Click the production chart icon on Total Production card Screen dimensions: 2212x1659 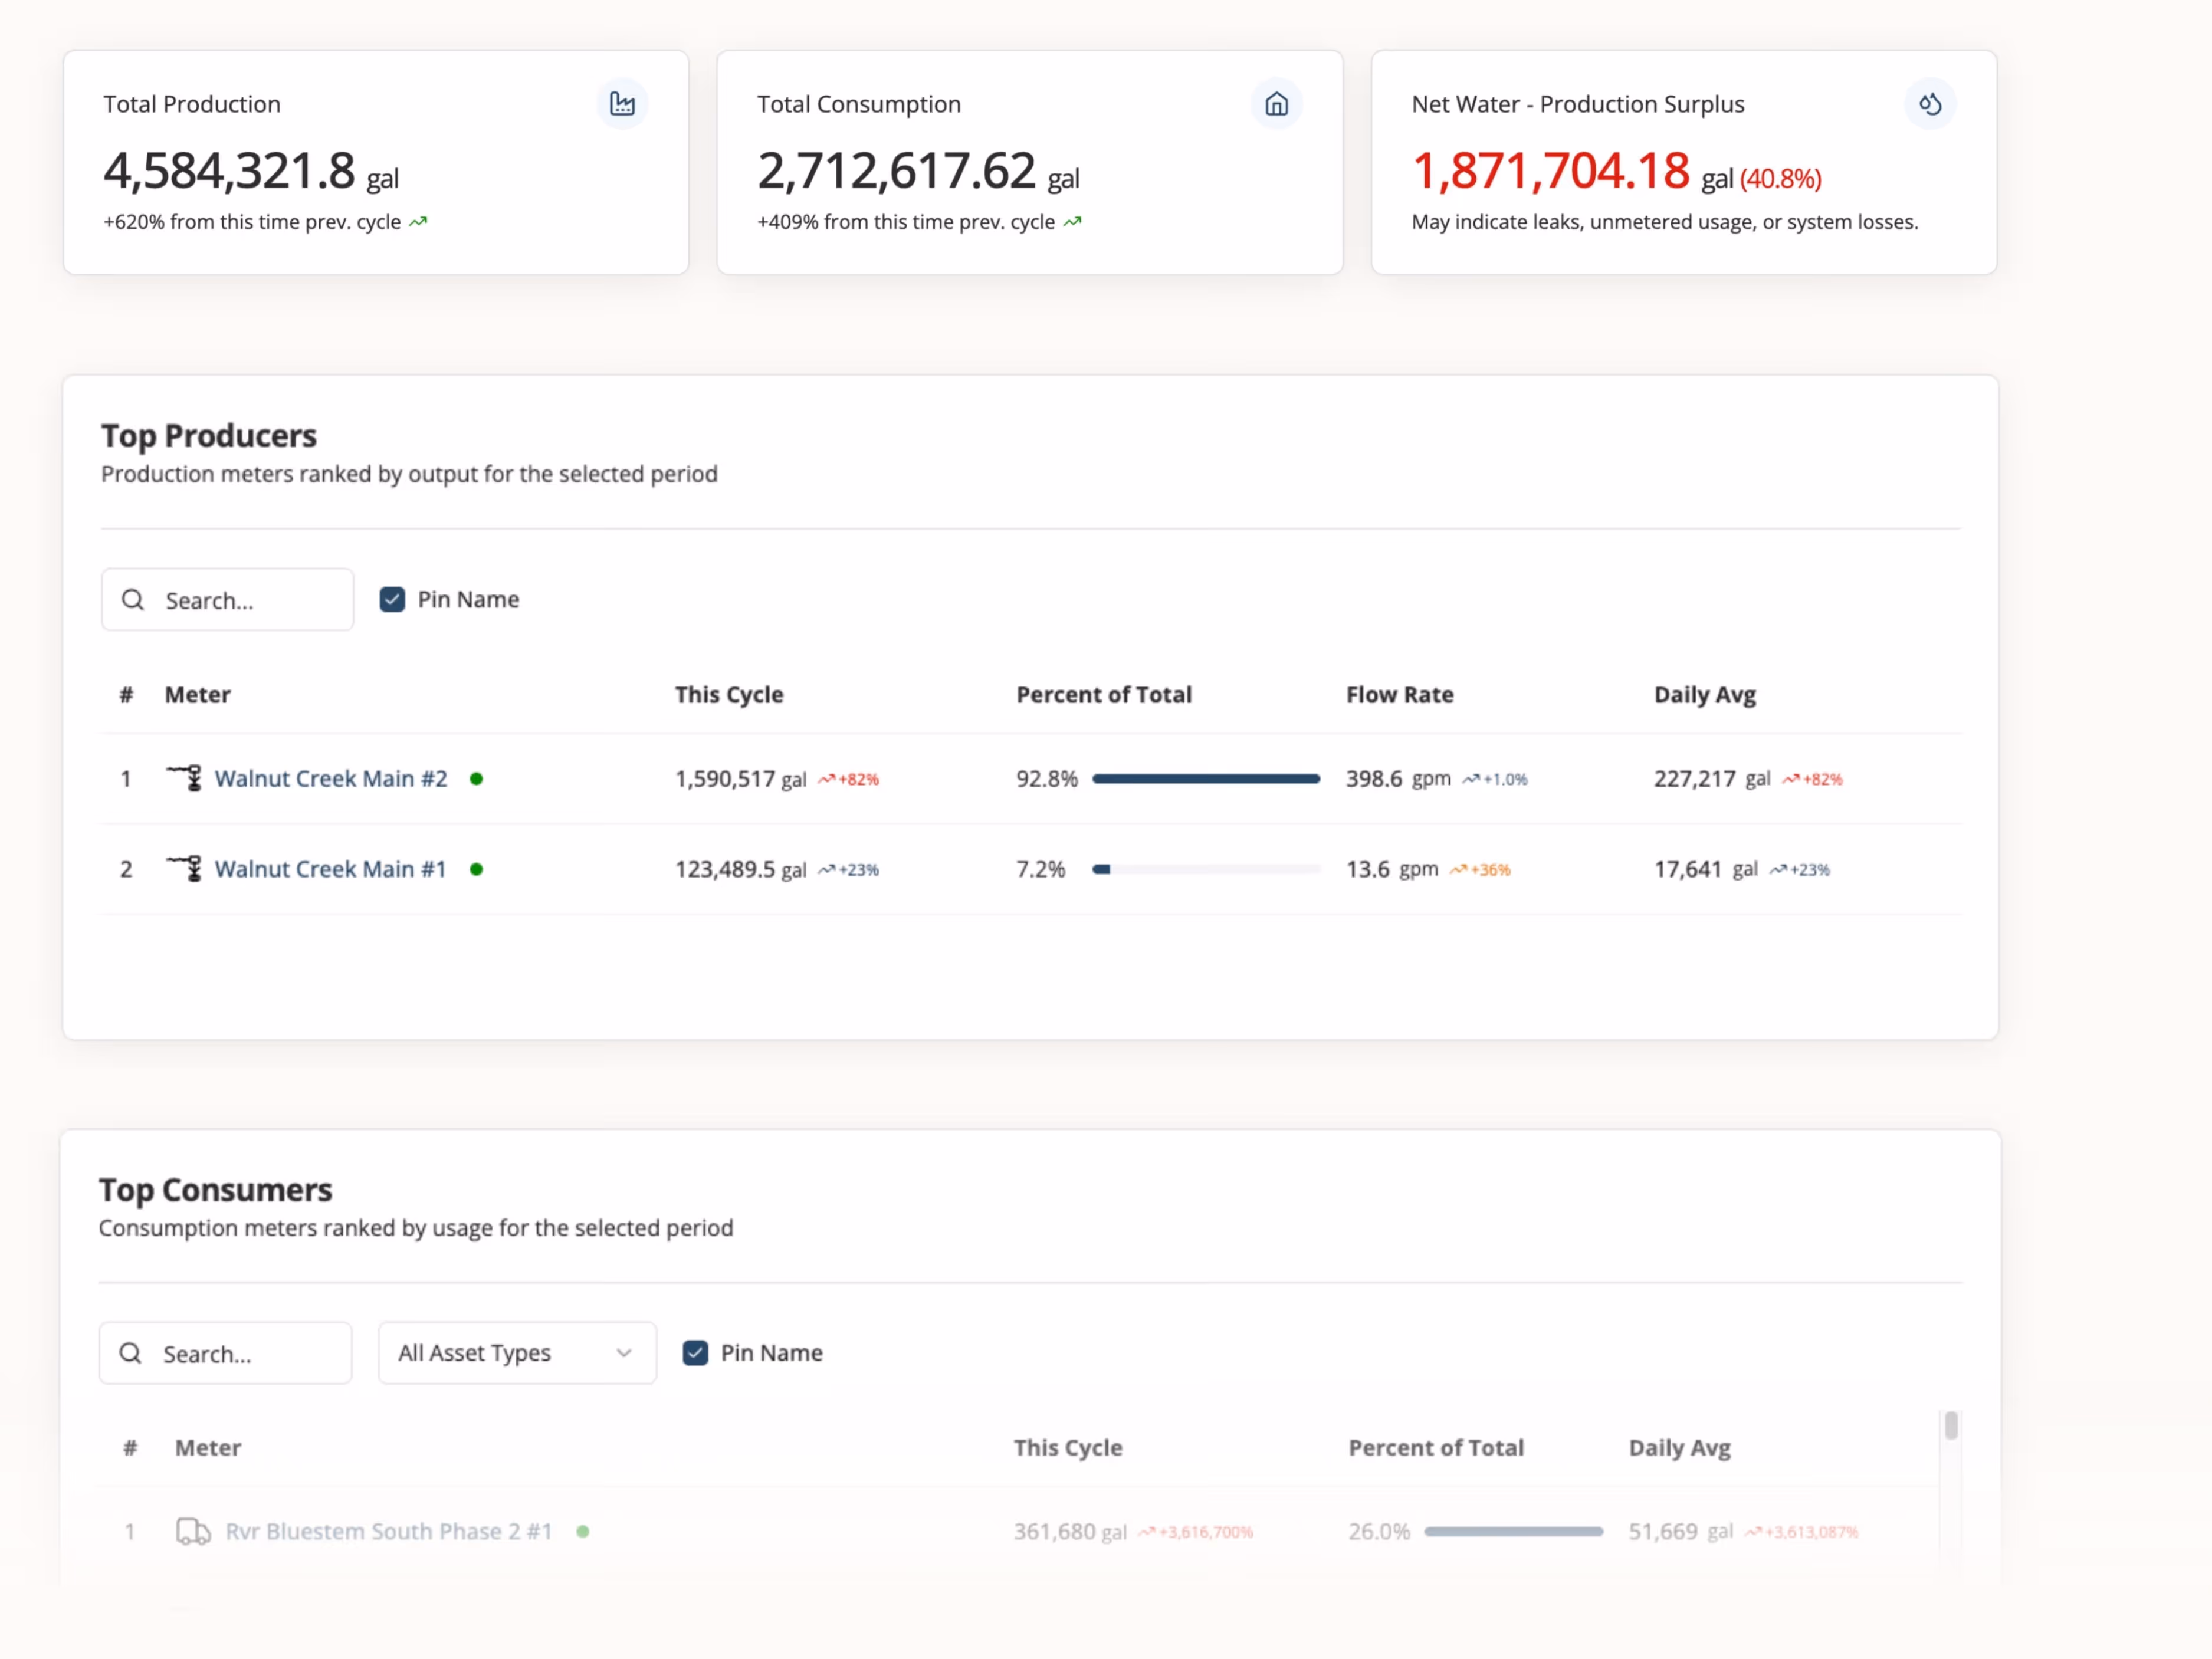[622, 103]
